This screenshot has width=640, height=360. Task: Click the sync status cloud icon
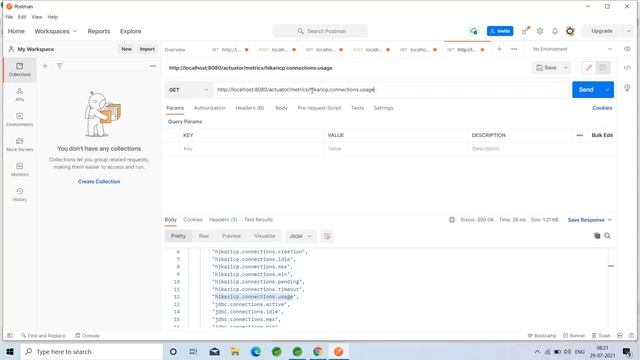click(473, 31)
